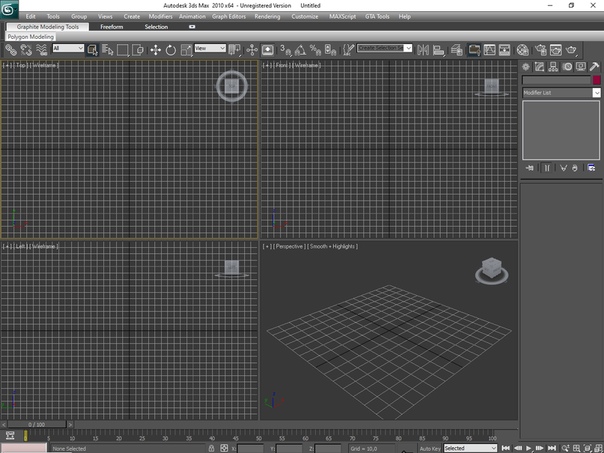Select the Select and Link tool
The image size is (604, 453).
[11, 50]
